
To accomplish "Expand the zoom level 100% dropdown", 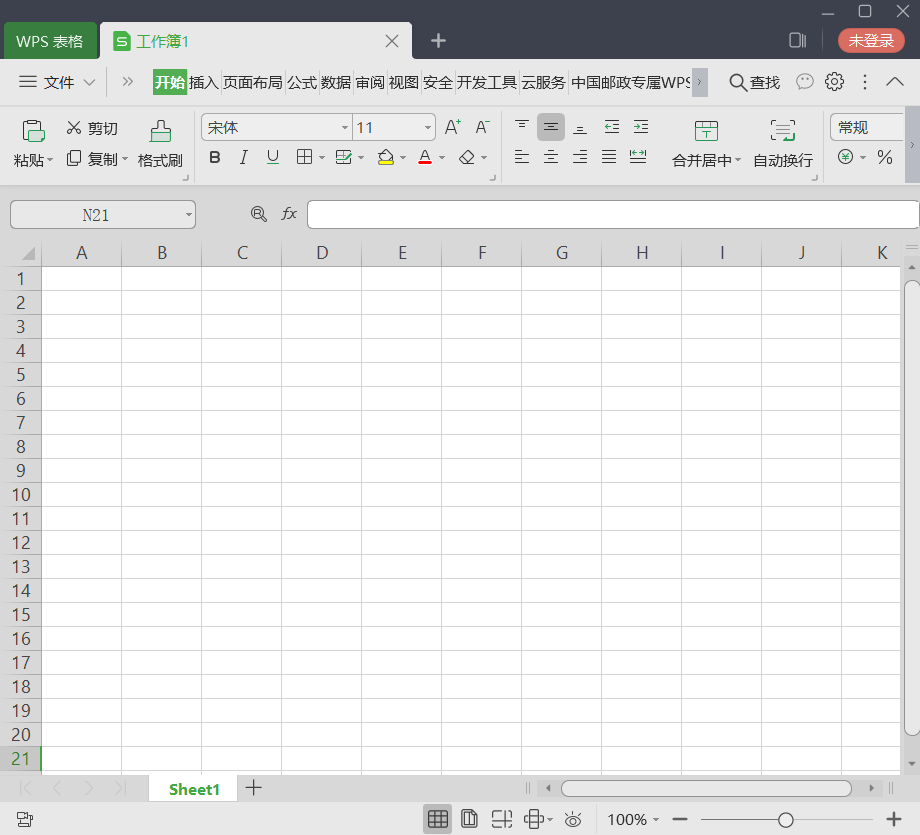I will [656, 819].
